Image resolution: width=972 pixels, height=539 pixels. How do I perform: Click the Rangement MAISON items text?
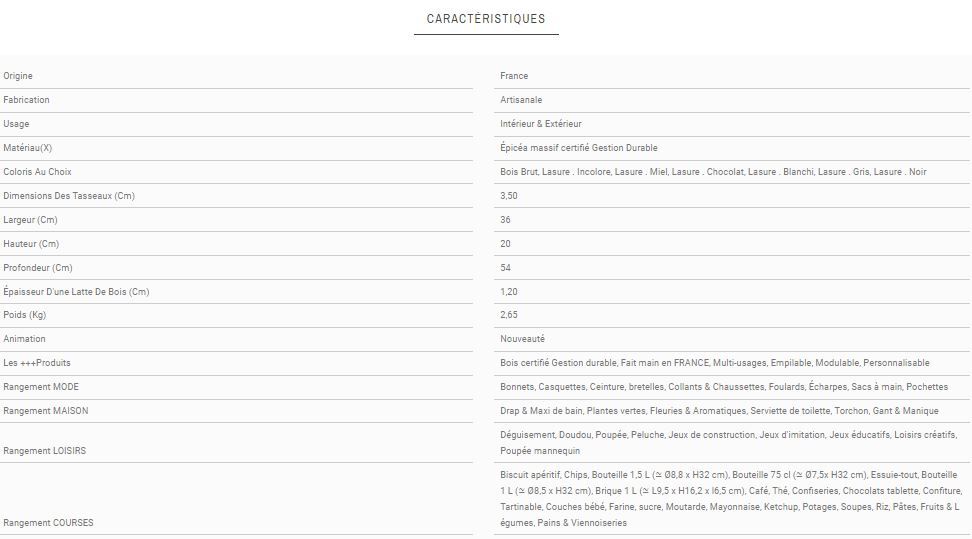[719, 411]
